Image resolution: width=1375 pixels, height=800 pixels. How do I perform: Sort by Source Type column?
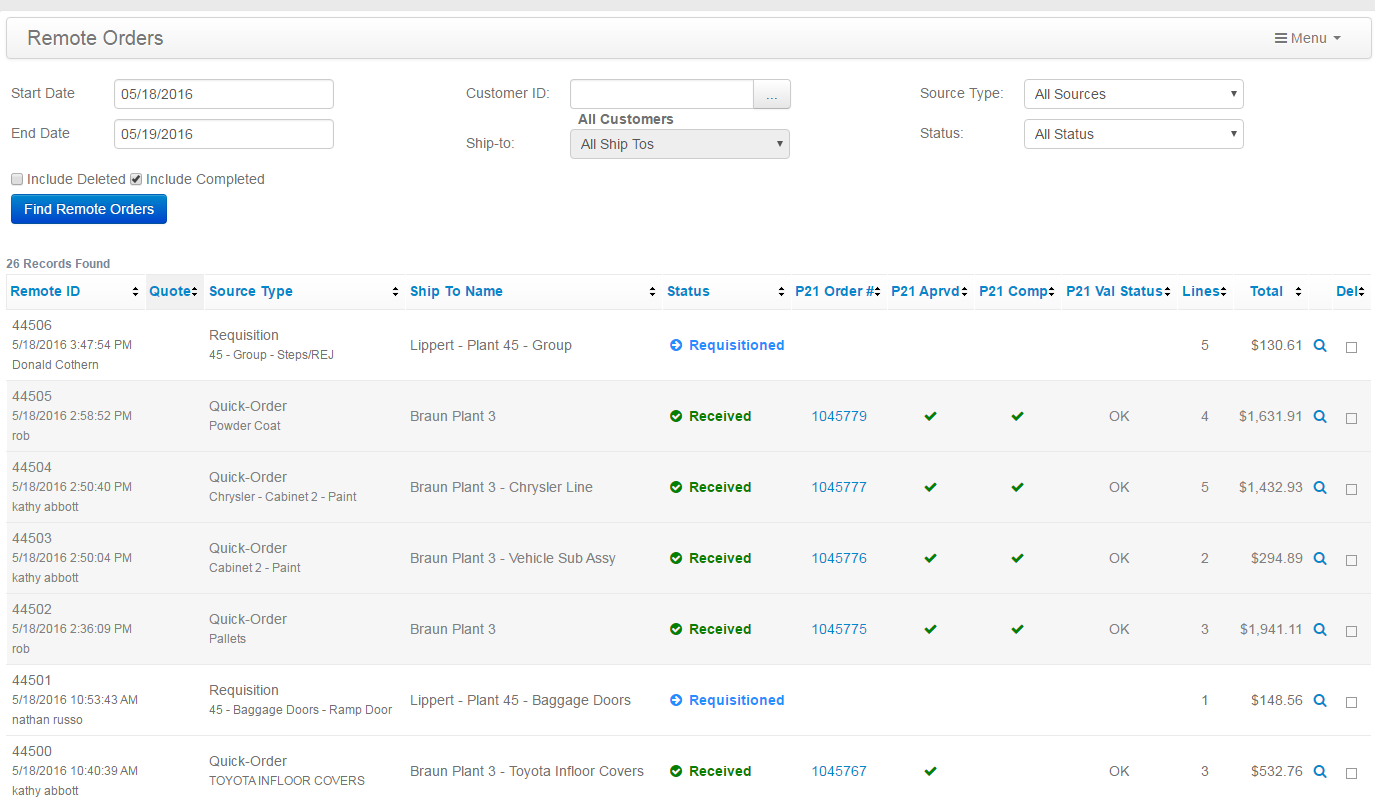(304, 291)
